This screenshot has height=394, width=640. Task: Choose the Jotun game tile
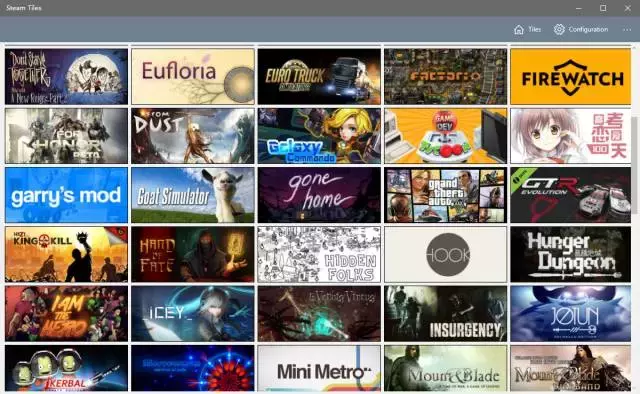click(x=571, y=314)
